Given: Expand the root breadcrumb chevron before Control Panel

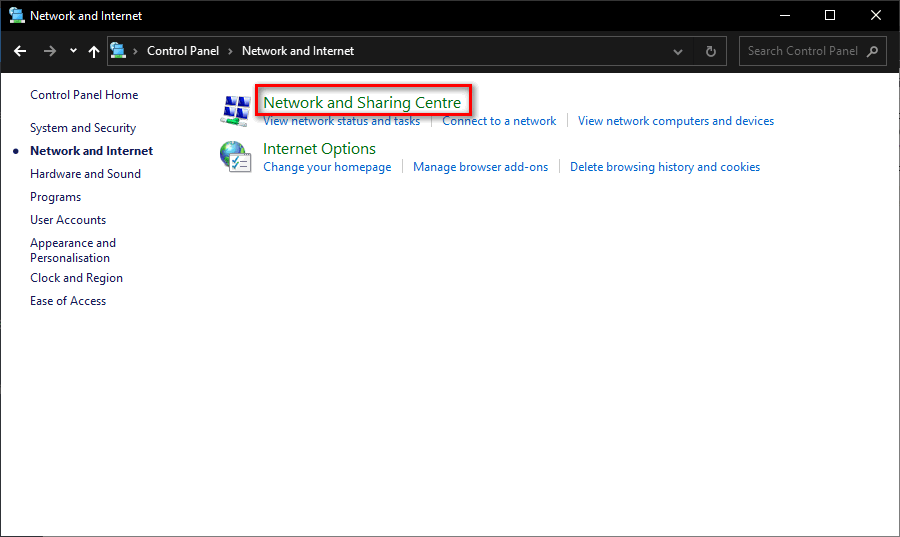Looking at the screenshot, I should point(135,51).
